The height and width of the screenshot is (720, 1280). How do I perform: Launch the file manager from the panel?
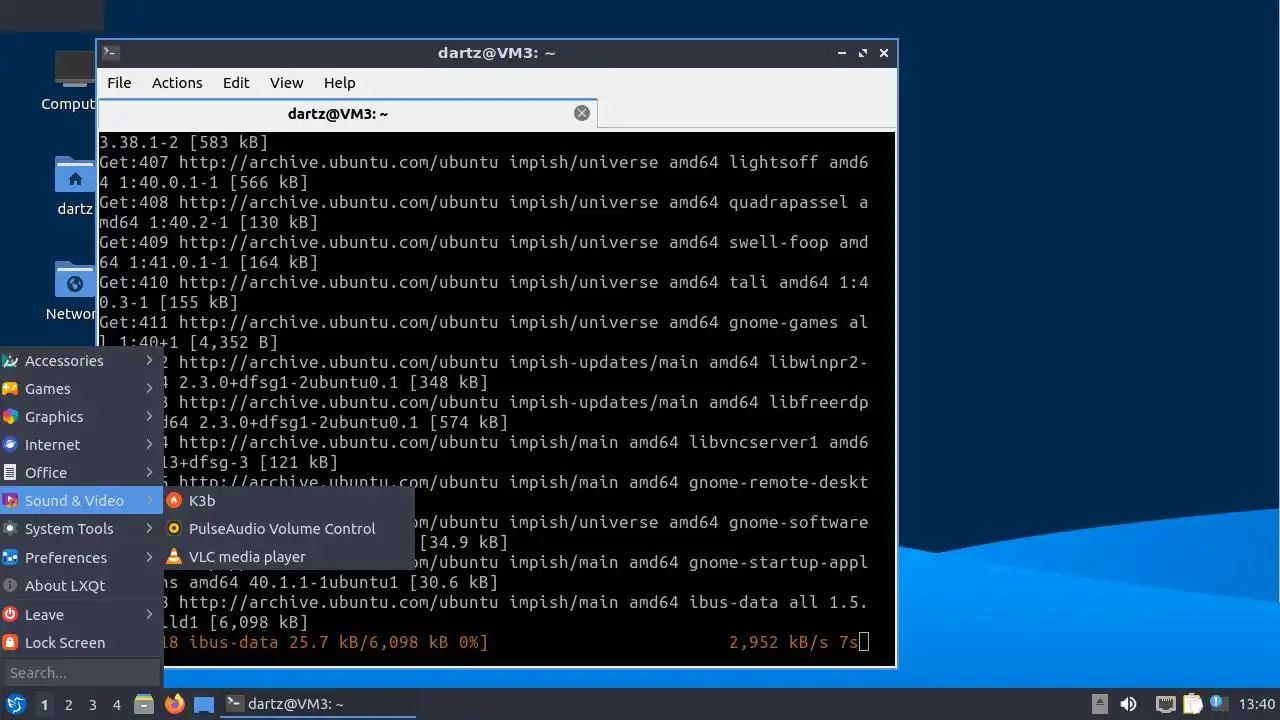point(144,704)
